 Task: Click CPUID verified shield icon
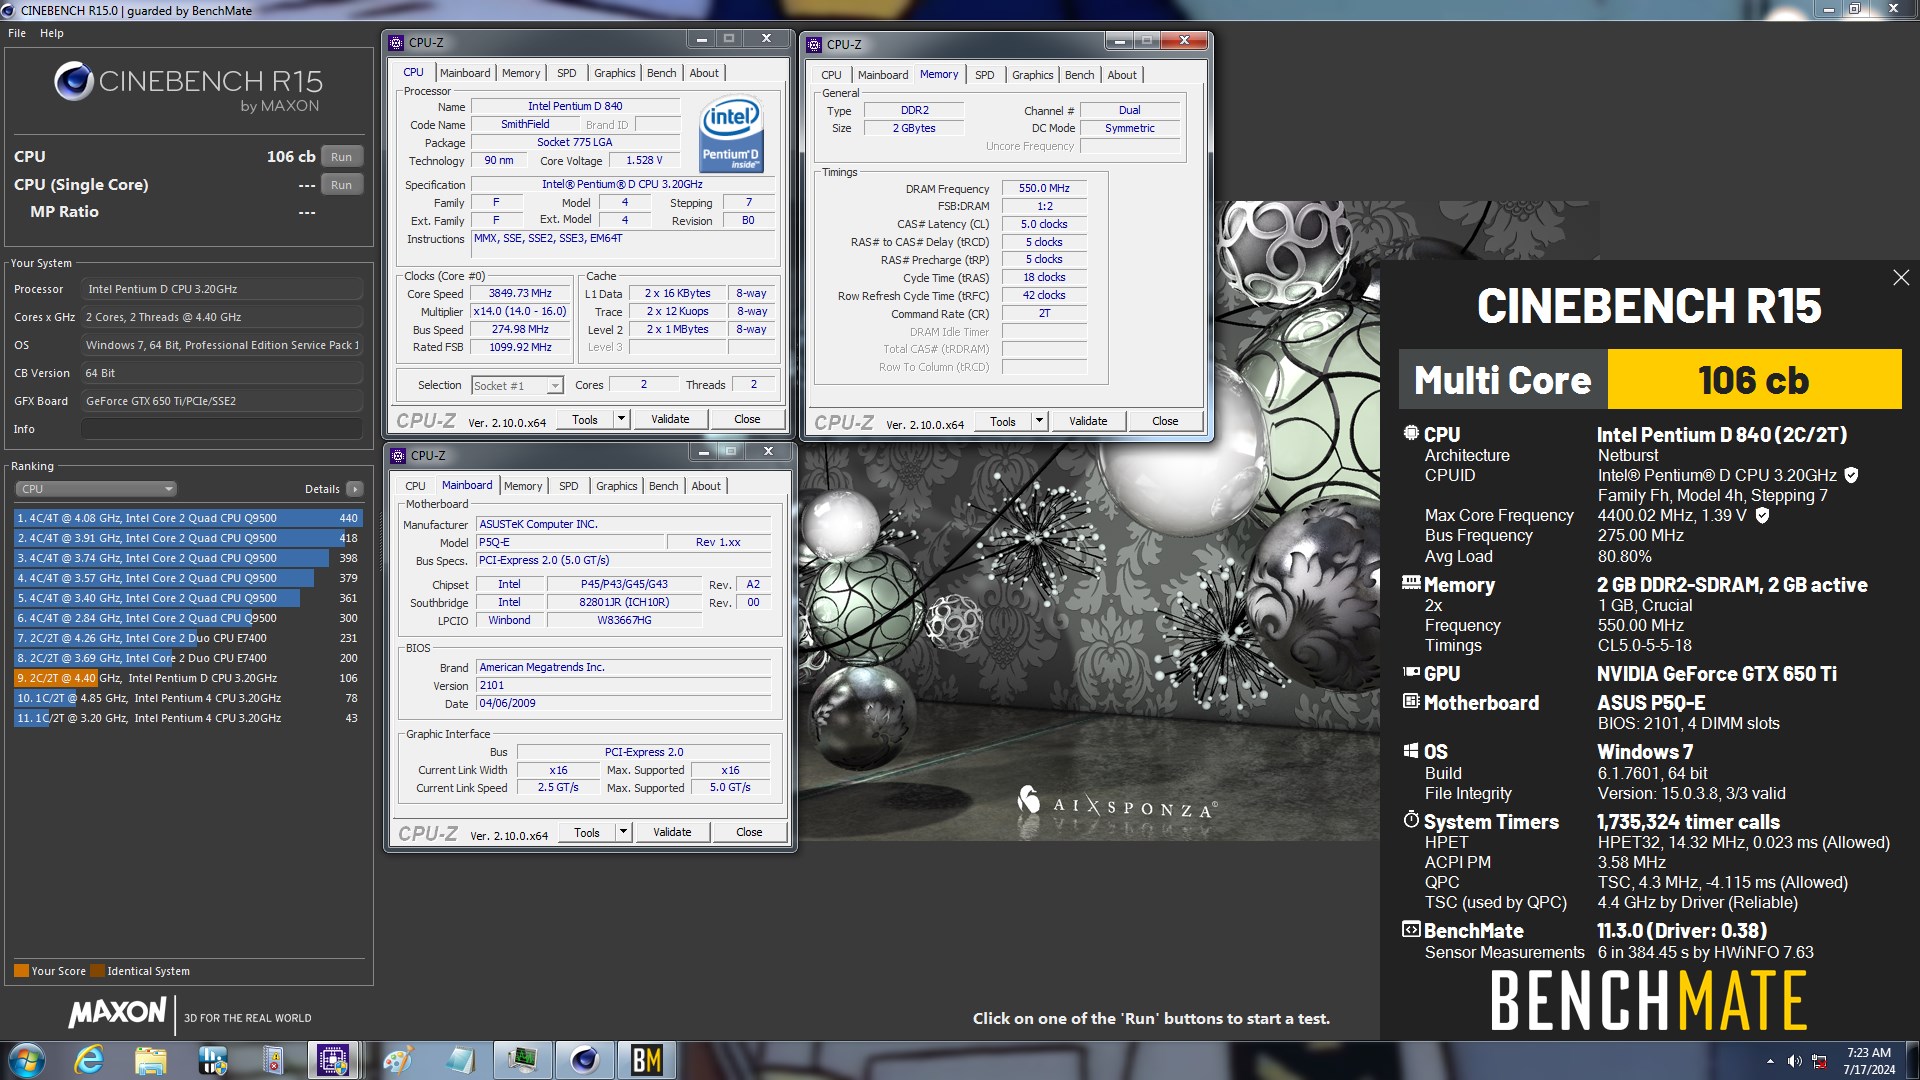click(1851, 475)
